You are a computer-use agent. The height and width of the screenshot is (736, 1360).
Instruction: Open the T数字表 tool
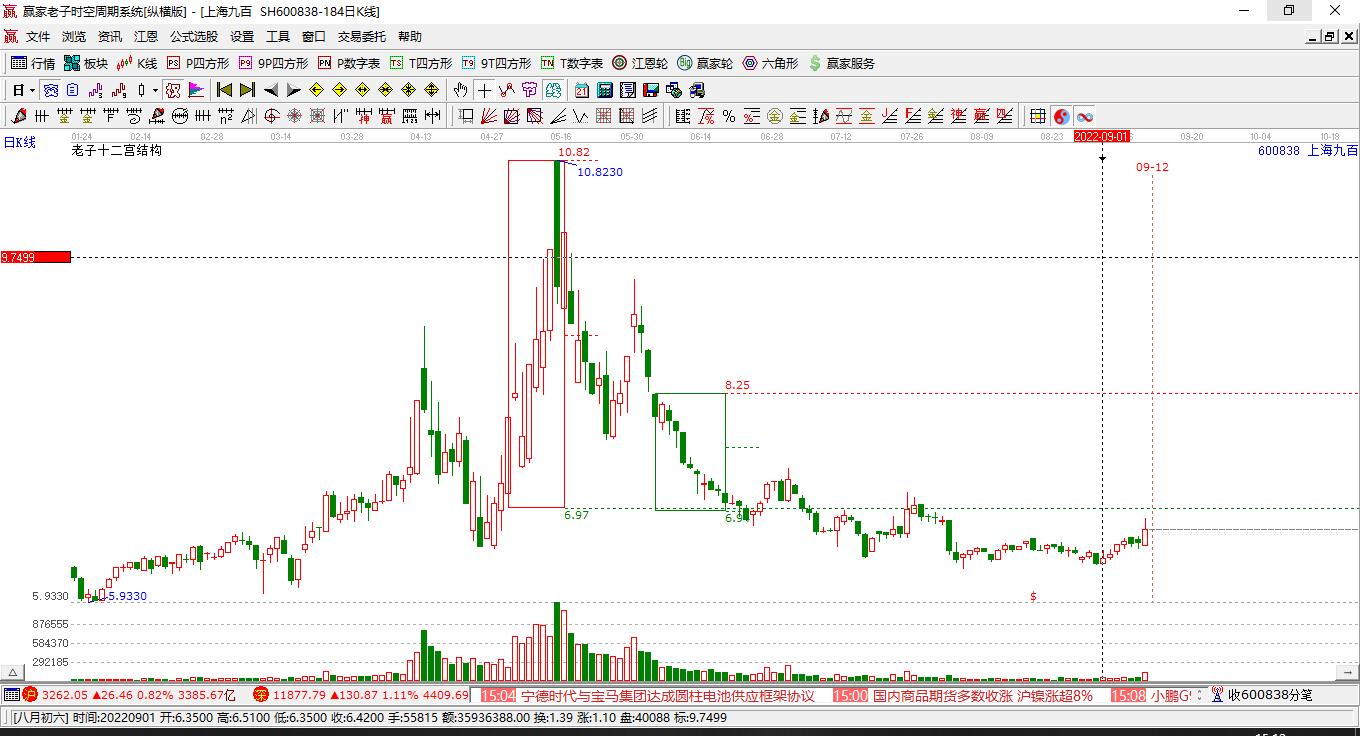pyautogui.click(x=572, y=63)
